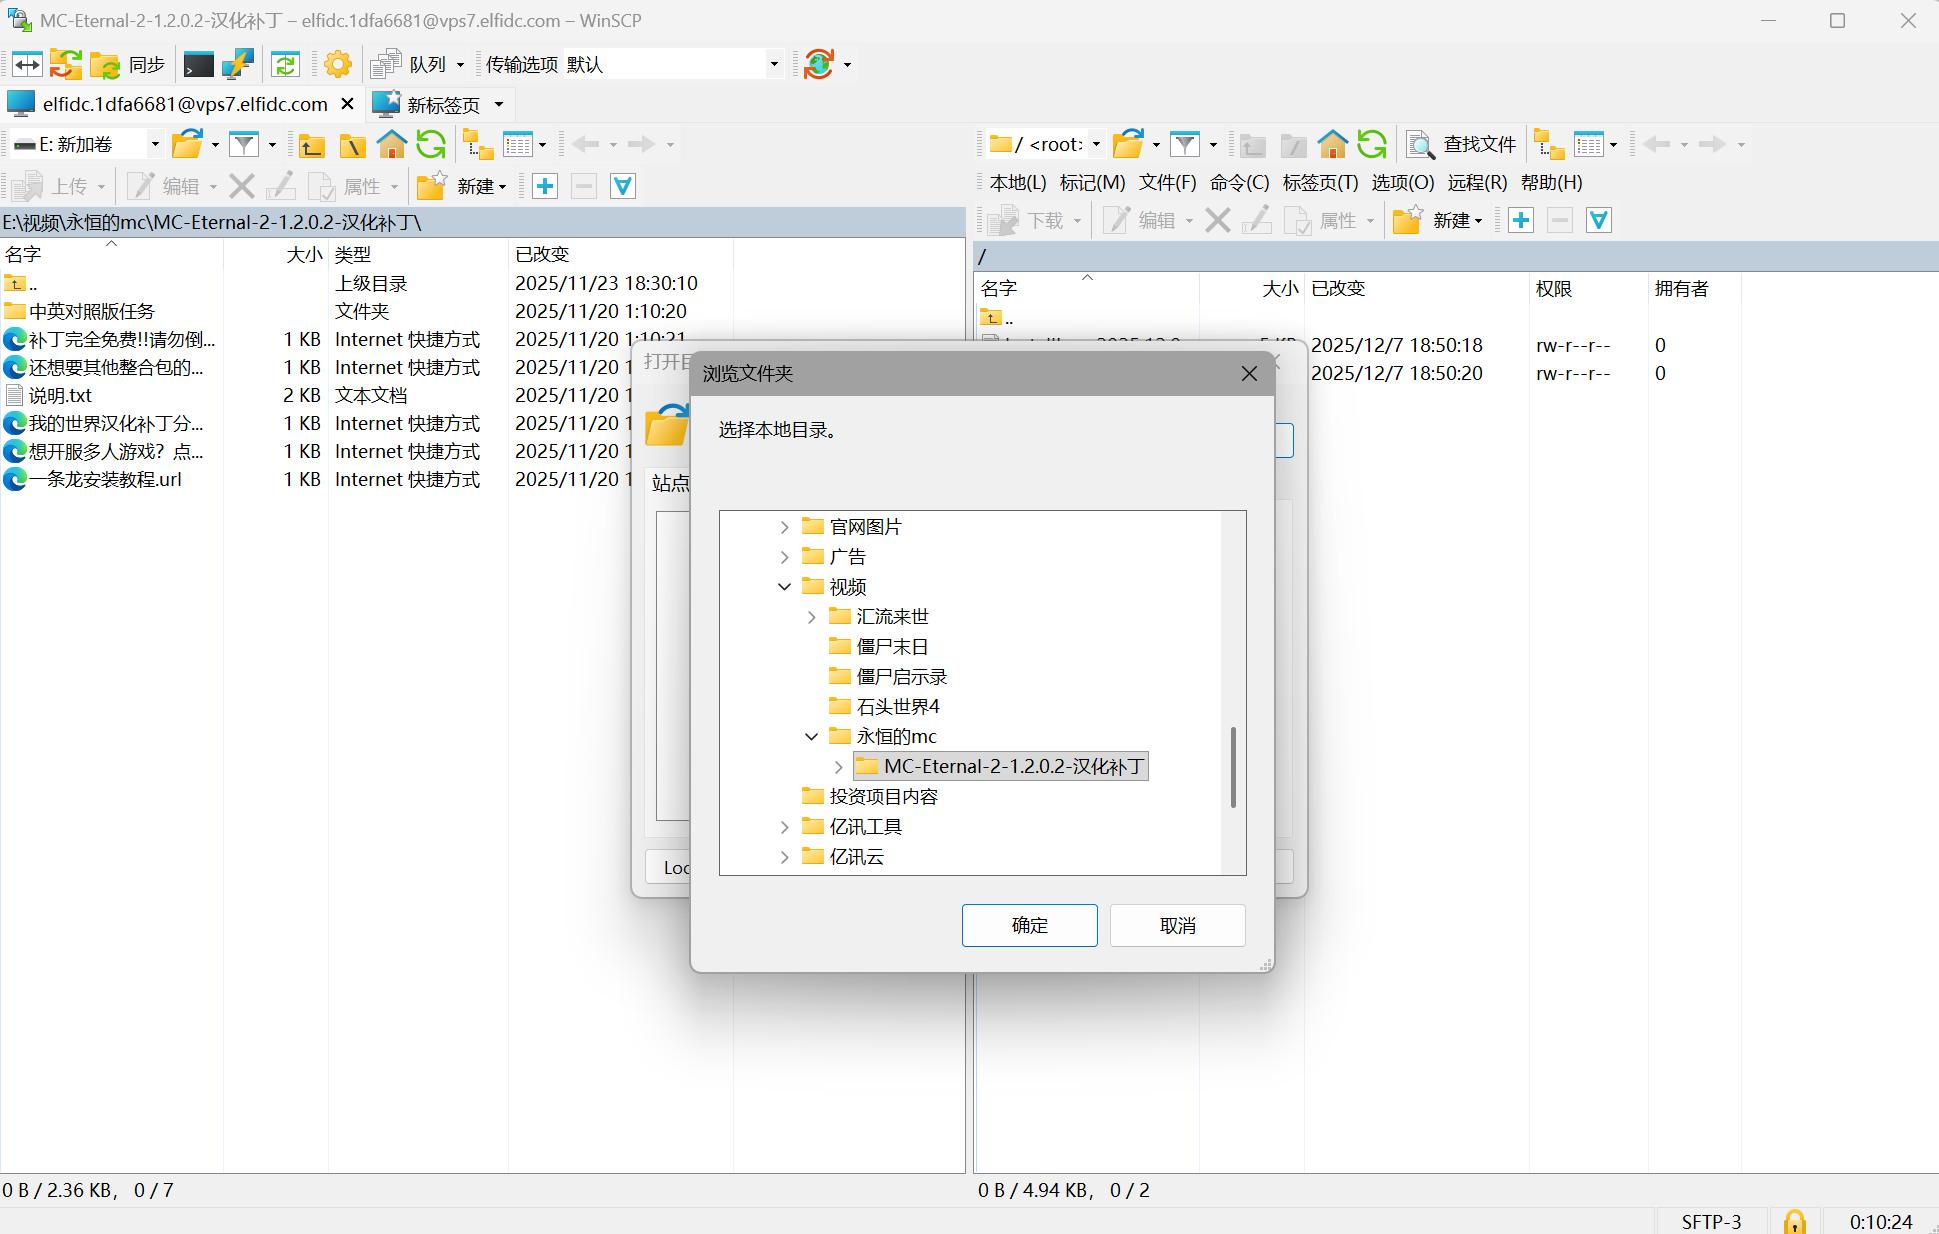Go to local parent directory icon
1939x1234 pixels.
[x=312, y=145]
